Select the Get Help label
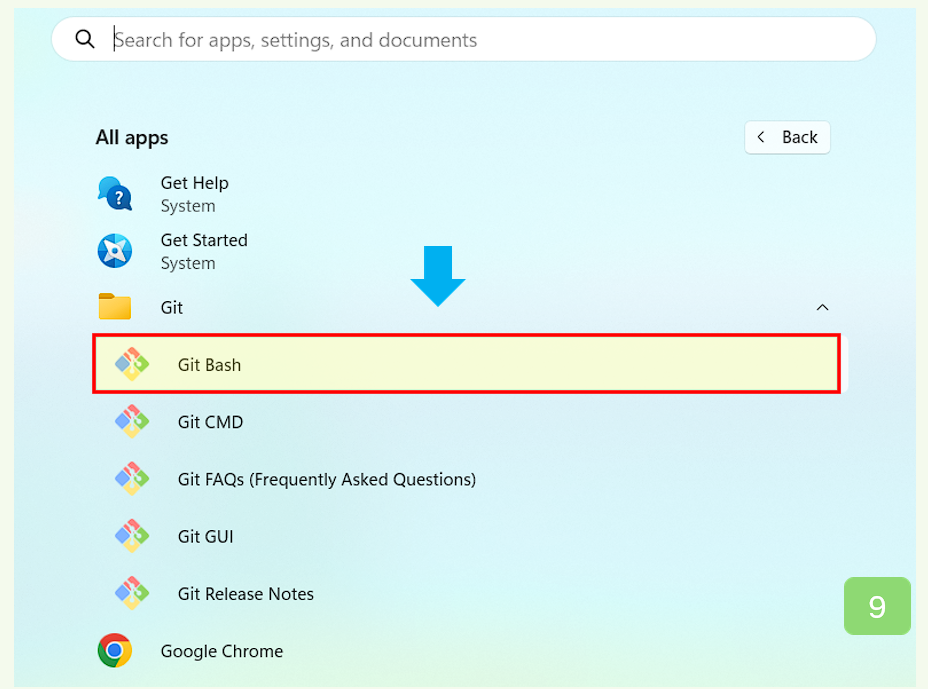The image size is (928, 689). tap(195, 183)
